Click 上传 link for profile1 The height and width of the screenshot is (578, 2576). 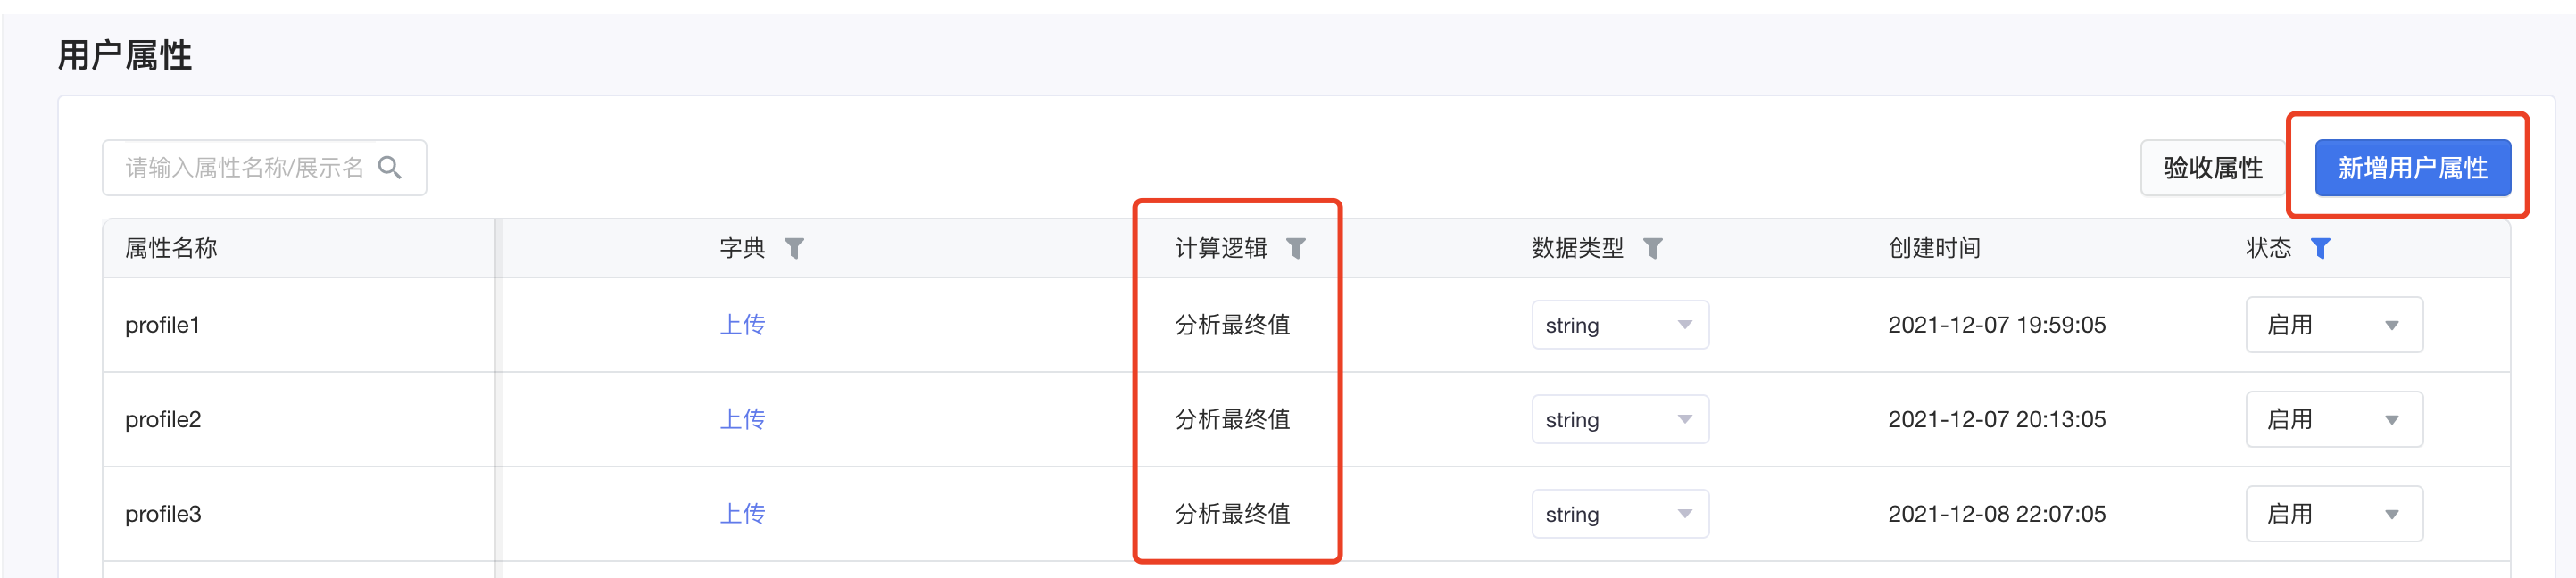742,325
